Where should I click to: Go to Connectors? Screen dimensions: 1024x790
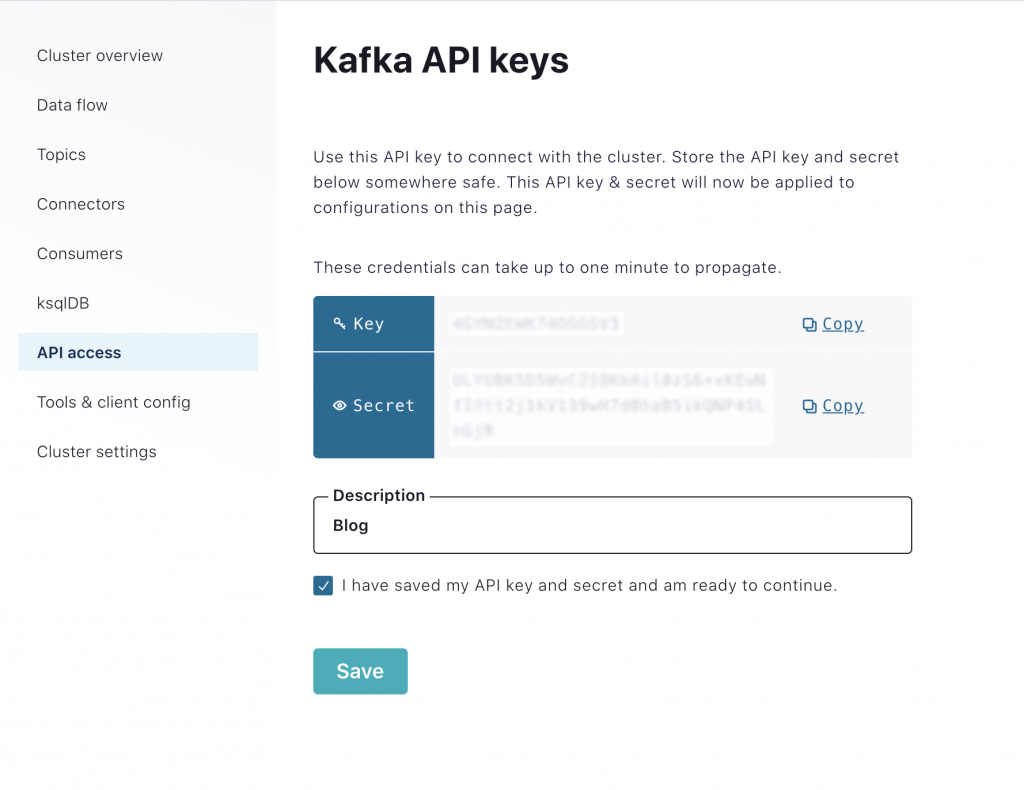point(80,203)
